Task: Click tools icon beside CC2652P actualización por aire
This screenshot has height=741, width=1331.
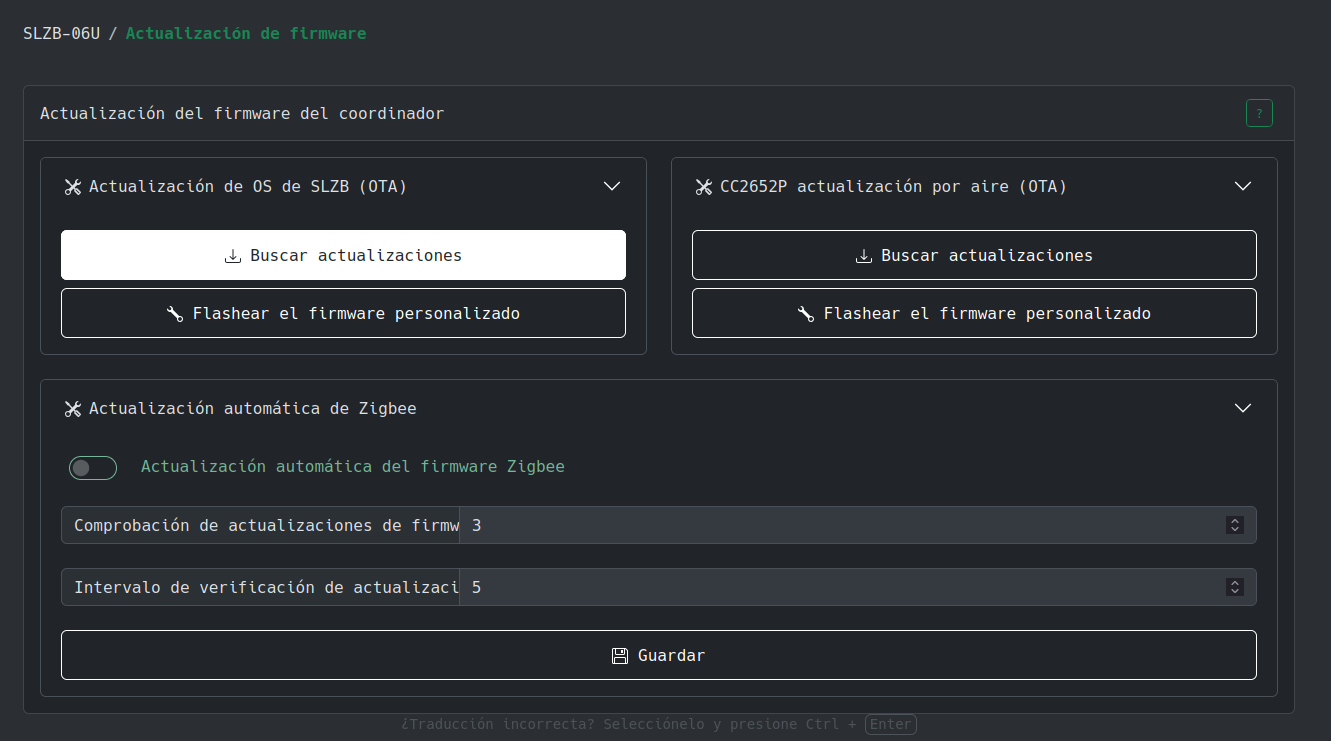Action: 703,187
